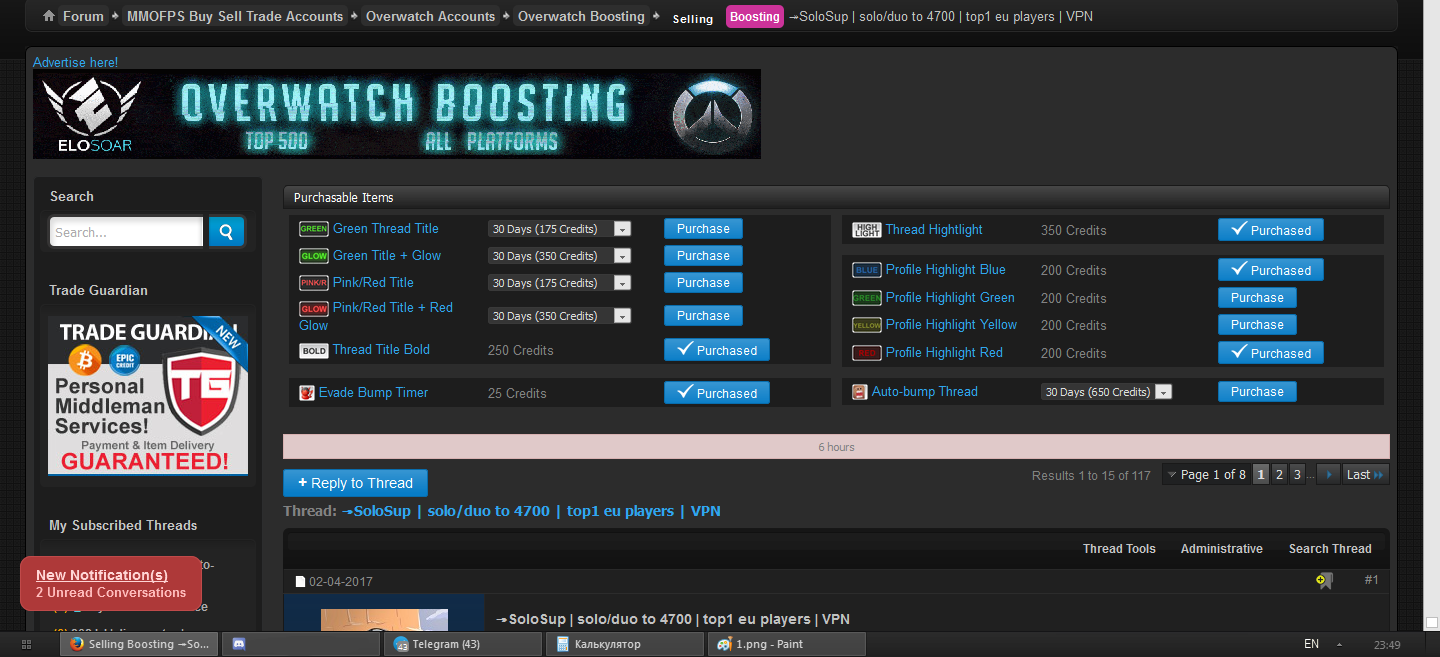Open Discord from the taskbar
This screenshot has width=1440, height=657.
(x=300, y=644)
